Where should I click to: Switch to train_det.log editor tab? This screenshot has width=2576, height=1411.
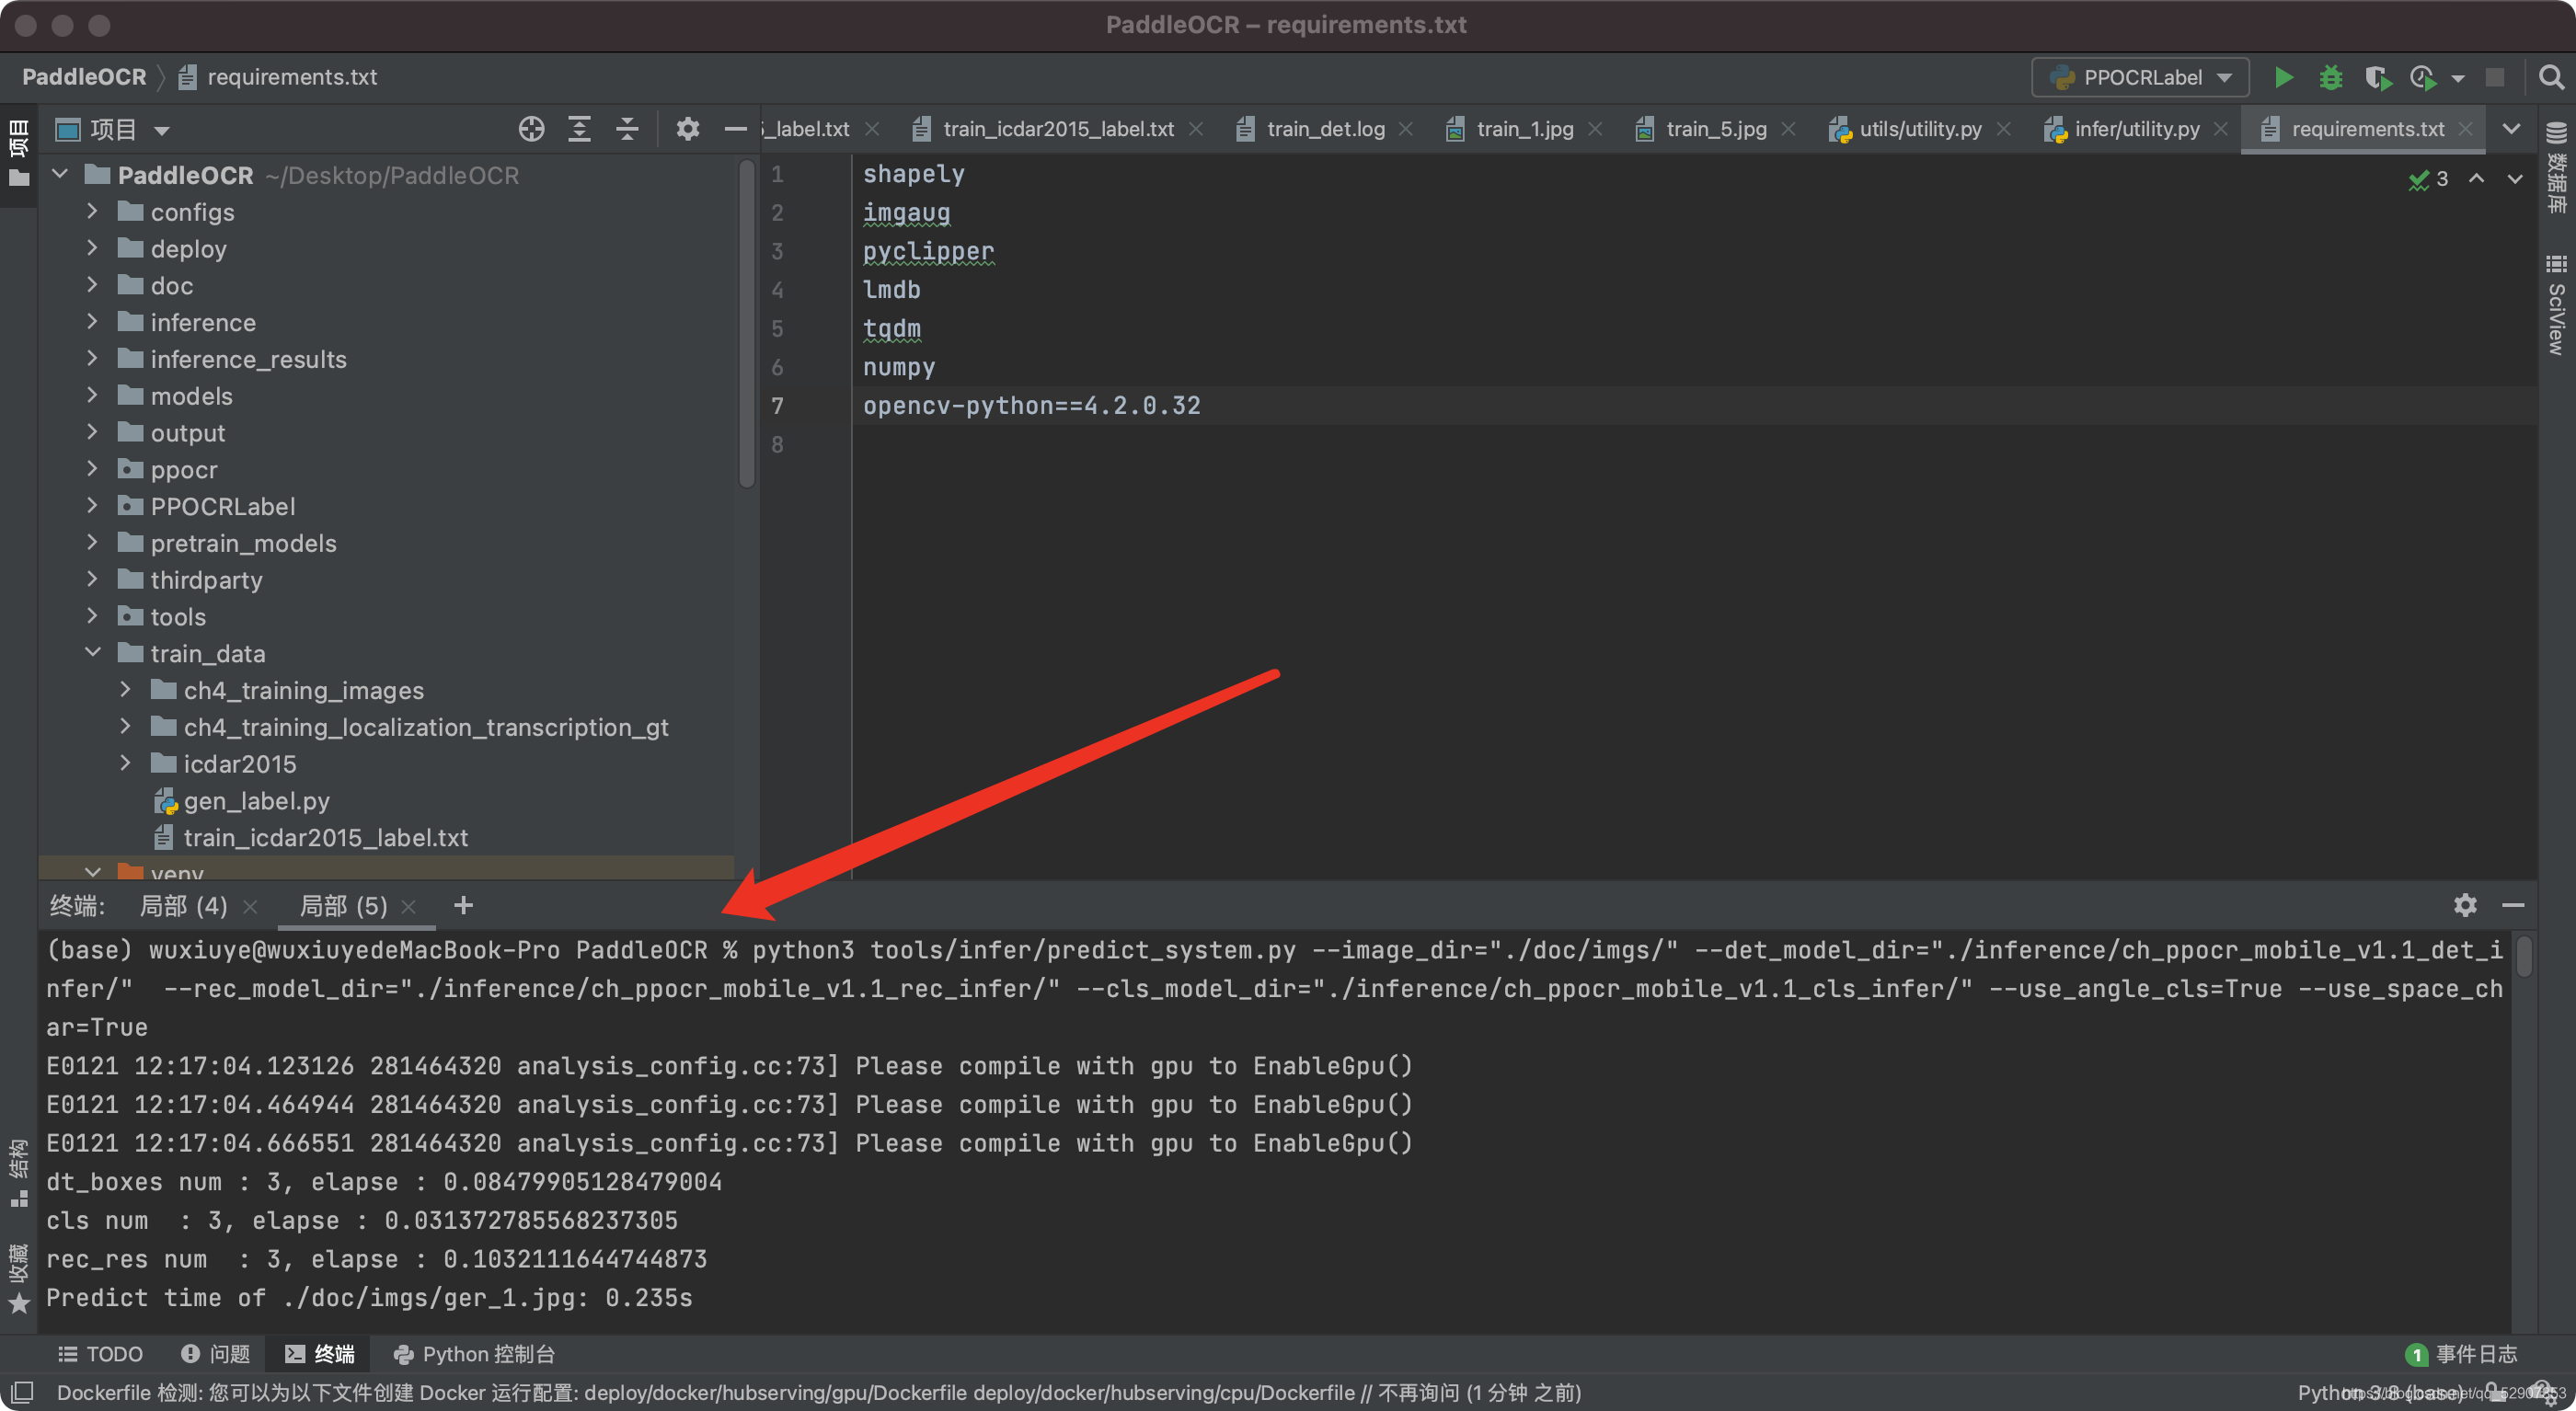pyautogui.click(x=1324, y=129)
